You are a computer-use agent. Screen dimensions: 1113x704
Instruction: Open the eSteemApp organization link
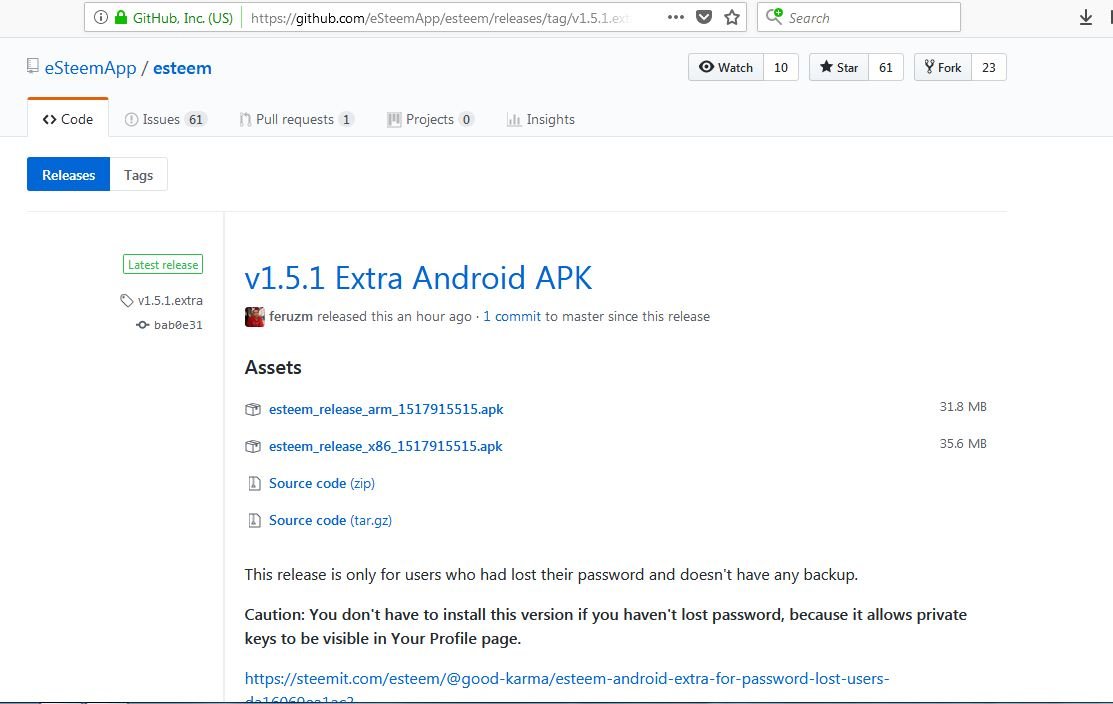[90, 68]
